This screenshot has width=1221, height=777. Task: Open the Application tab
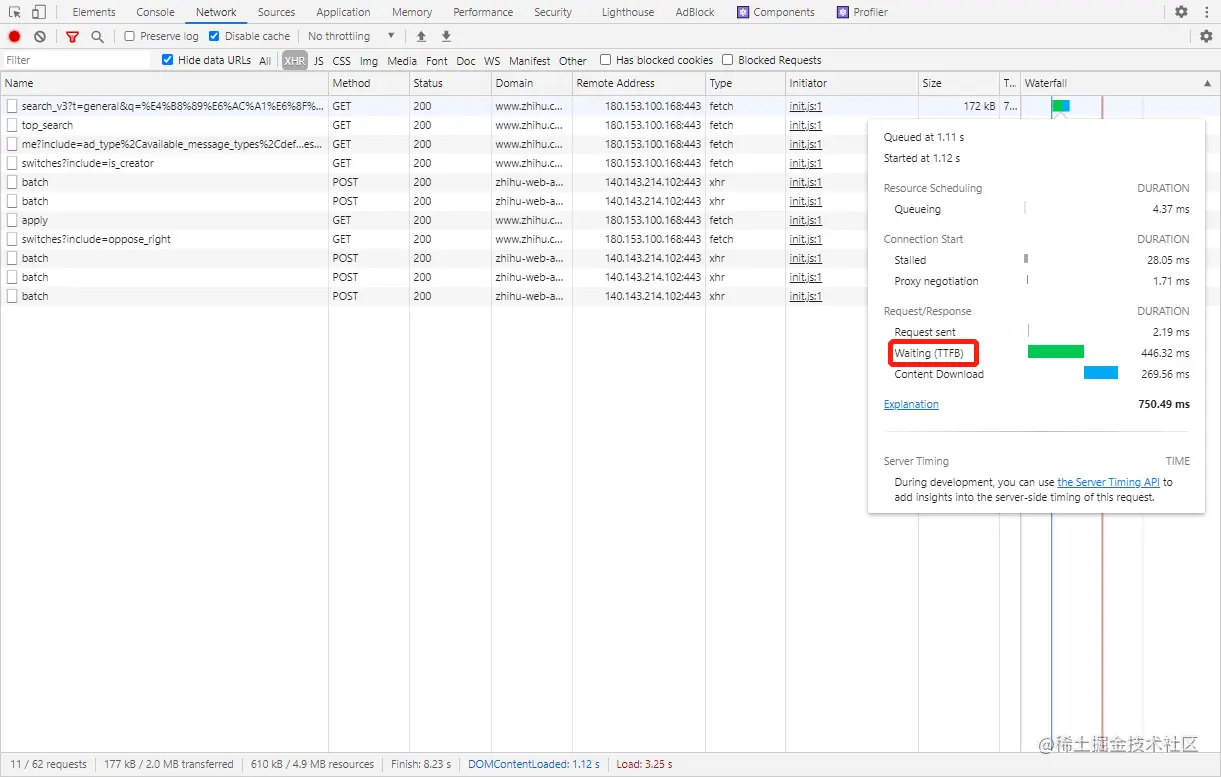pos(343,12)
